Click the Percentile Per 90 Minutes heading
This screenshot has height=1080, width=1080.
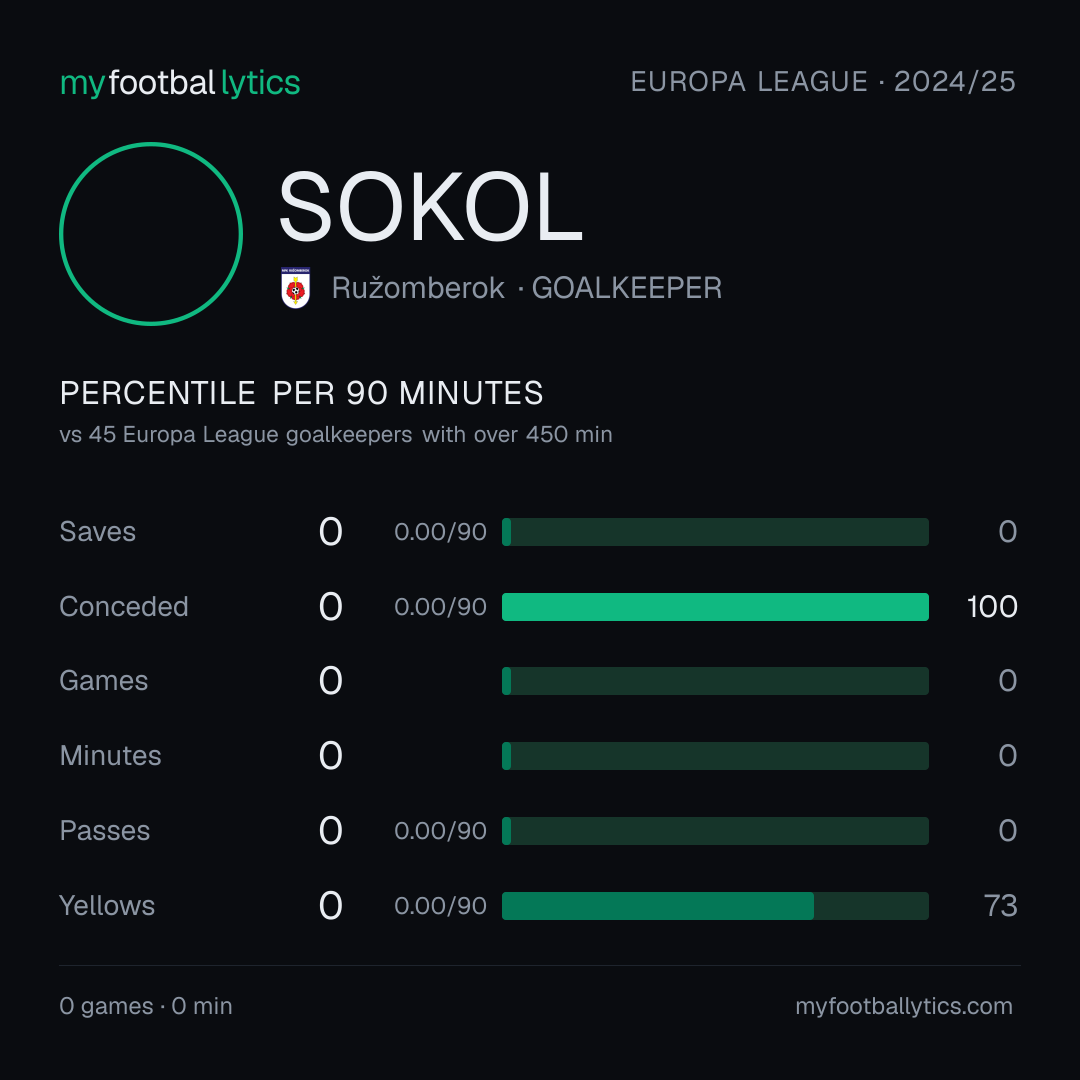coord(302,393)
